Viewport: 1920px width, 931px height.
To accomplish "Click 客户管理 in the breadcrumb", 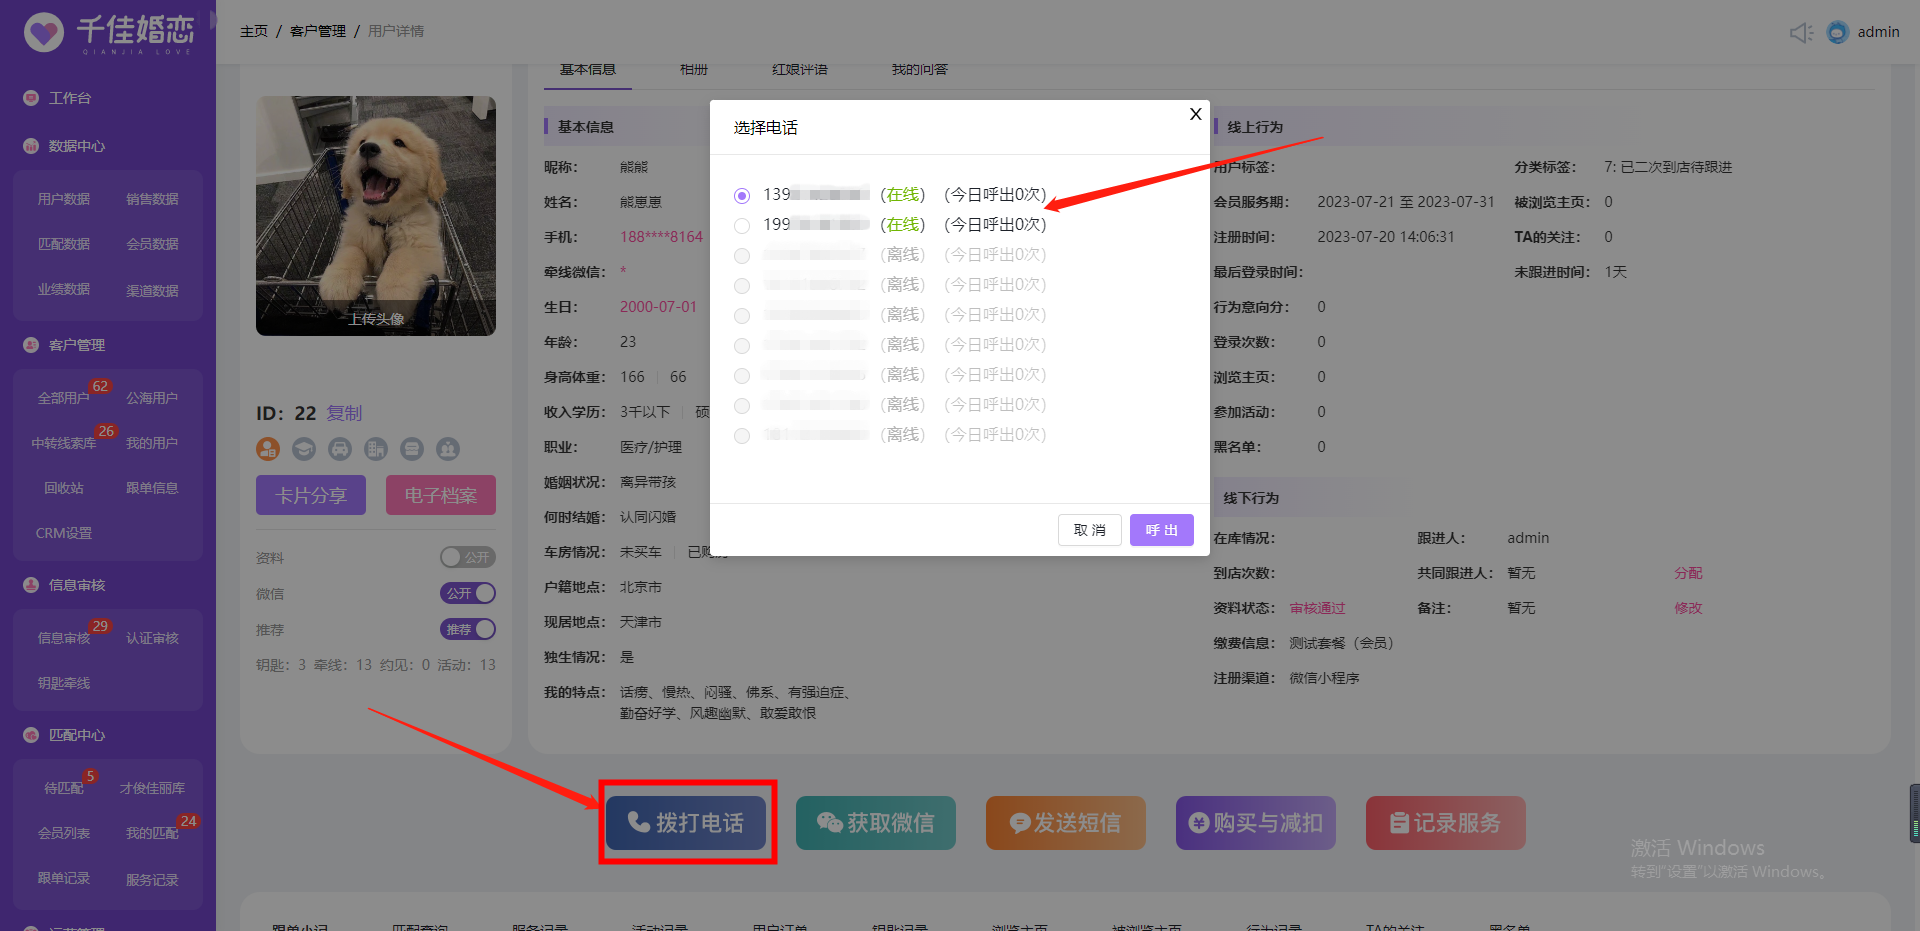I will [318, 31].
